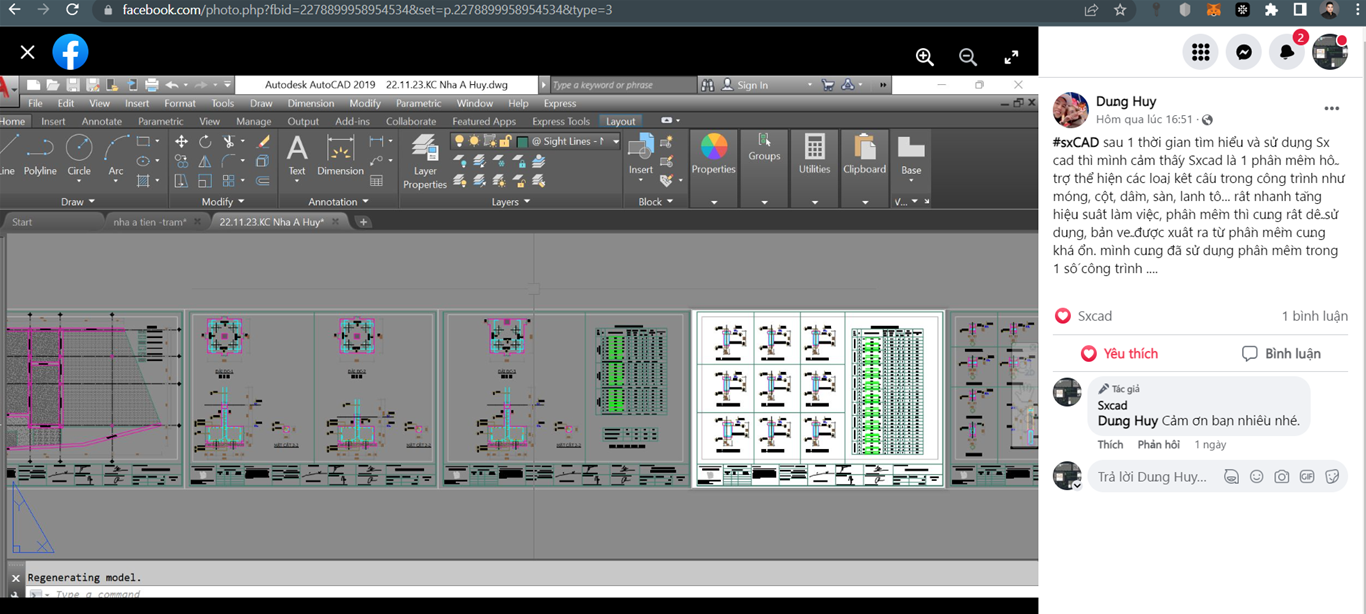Switch to the Express Tools ribbon tab
1366x614 pixels.
tap(561, 121)
